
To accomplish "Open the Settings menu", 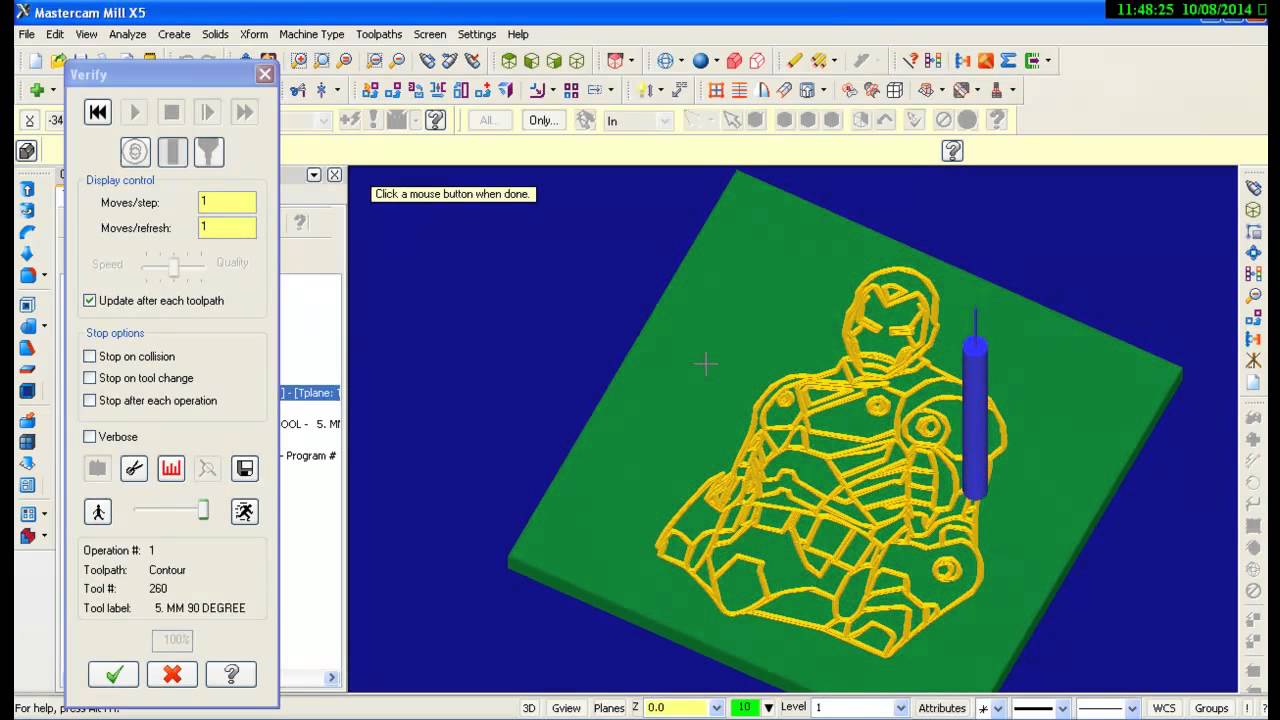I will pyautogui.click(x=477, y=34).
